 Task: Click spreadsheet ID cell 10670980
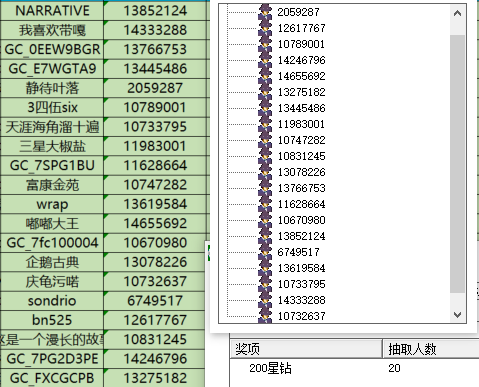pos(155,243)
